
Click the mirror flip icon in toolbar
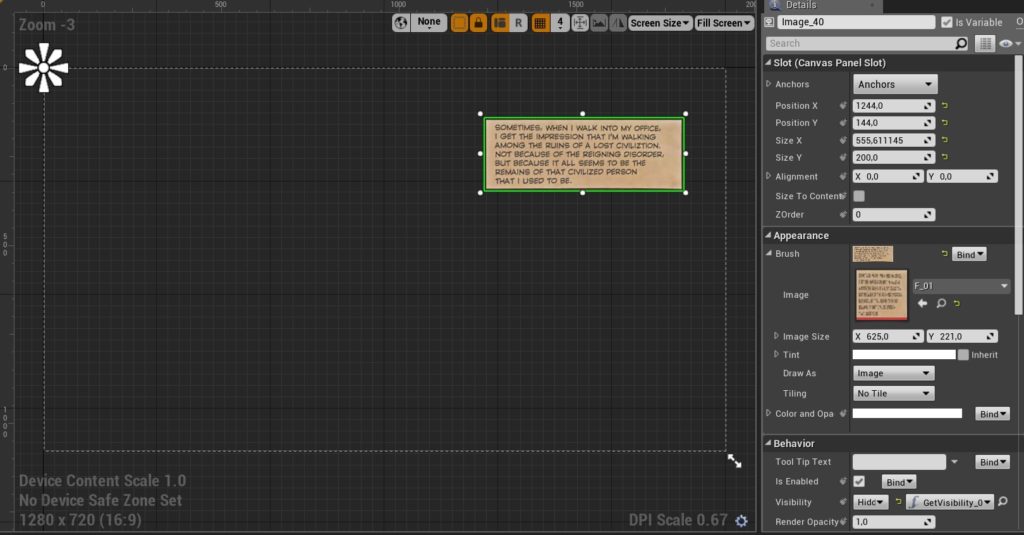(618, 23)
